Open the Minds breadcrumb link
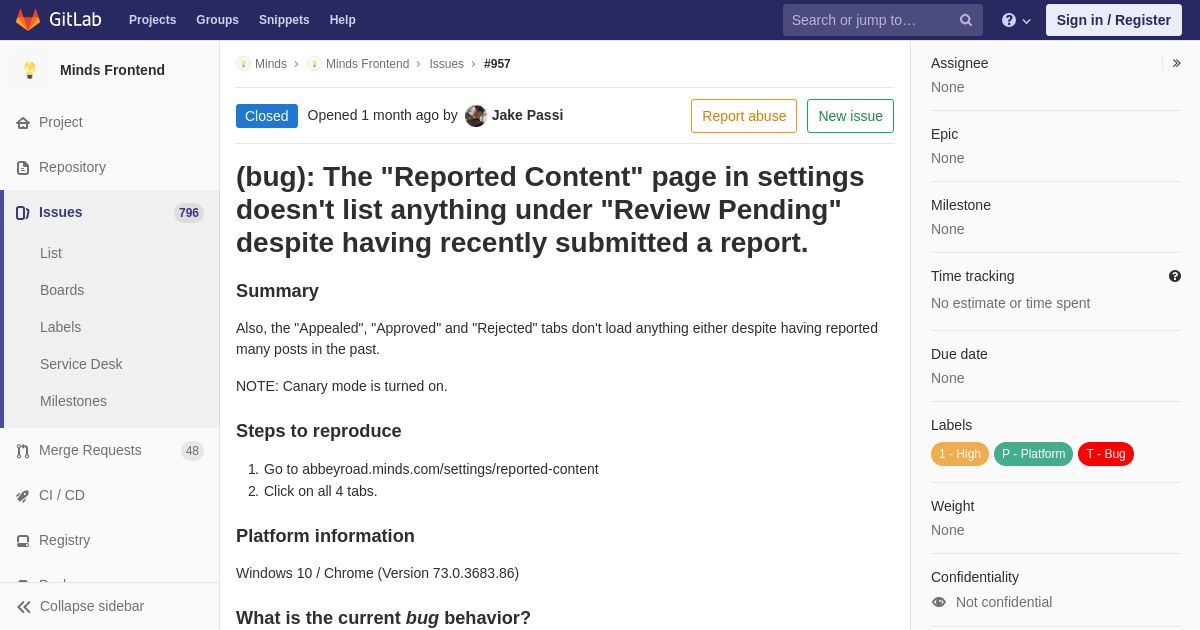The height and width of the screenshot is (630, 1200). (271, 64)
